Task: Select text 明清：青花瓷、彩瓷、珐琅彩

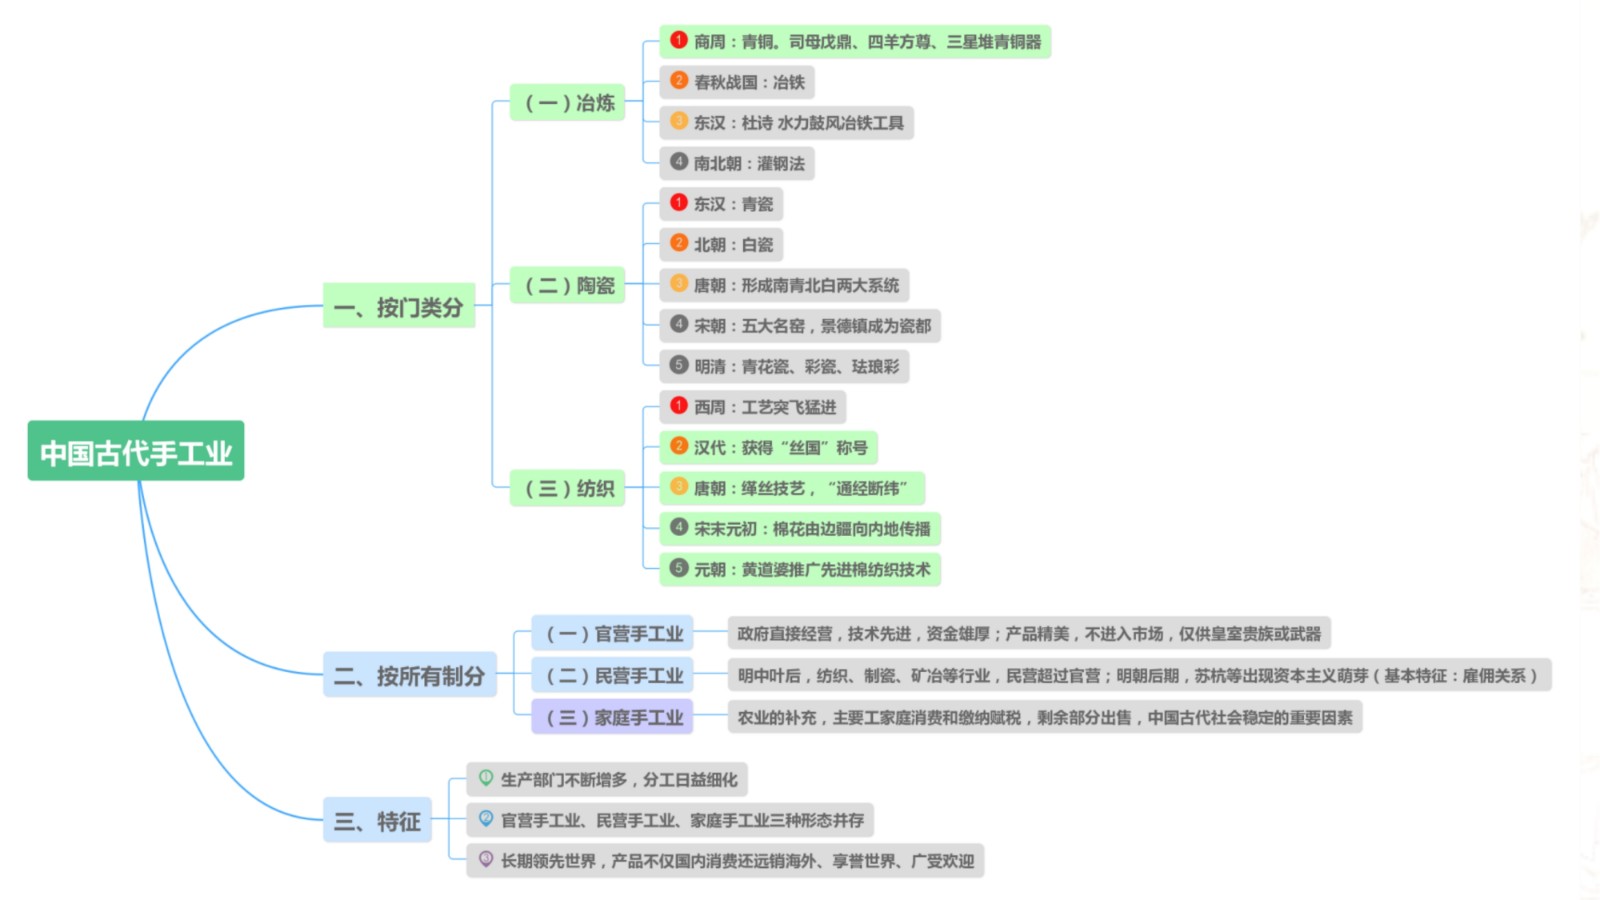Action: click(x=796, y=367)
